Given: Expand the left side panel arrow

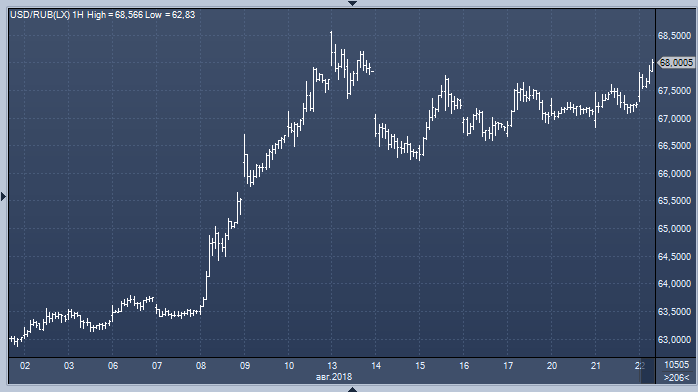Looking at the screenshot, I should click(x=3, y=196).
